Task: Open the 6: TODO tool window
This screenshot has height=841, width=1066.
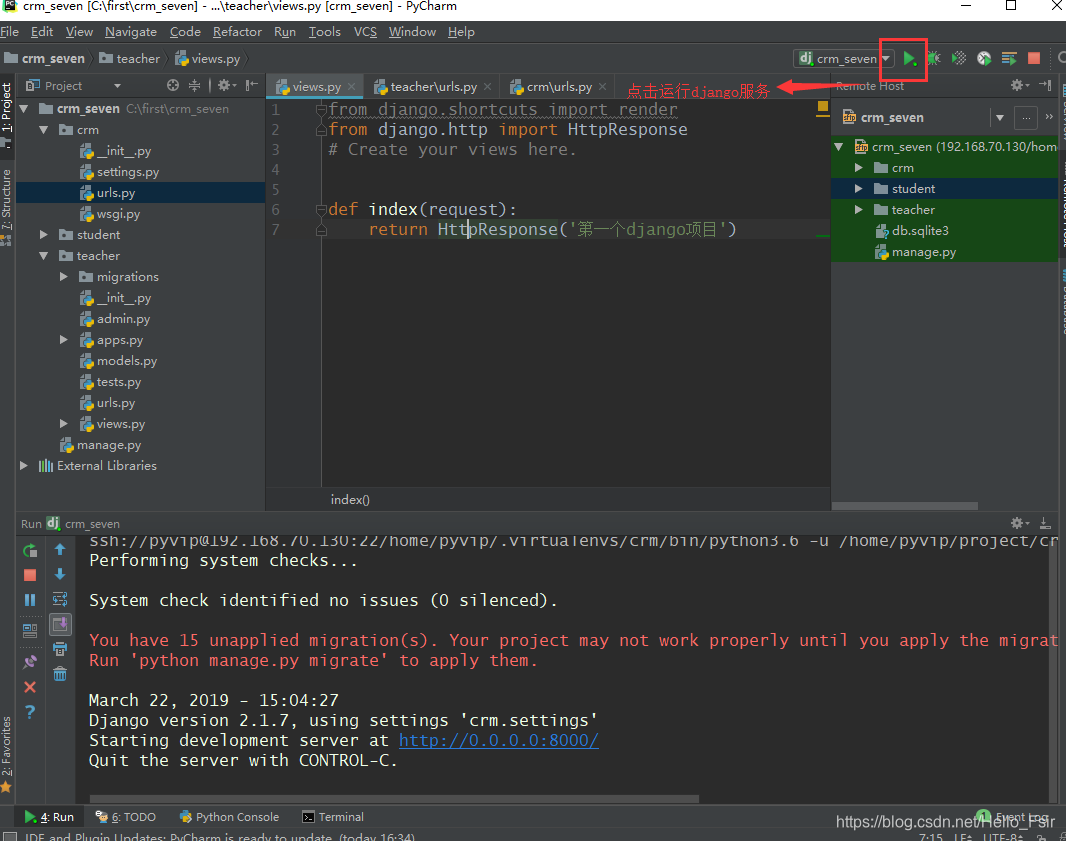Action: 126,817
